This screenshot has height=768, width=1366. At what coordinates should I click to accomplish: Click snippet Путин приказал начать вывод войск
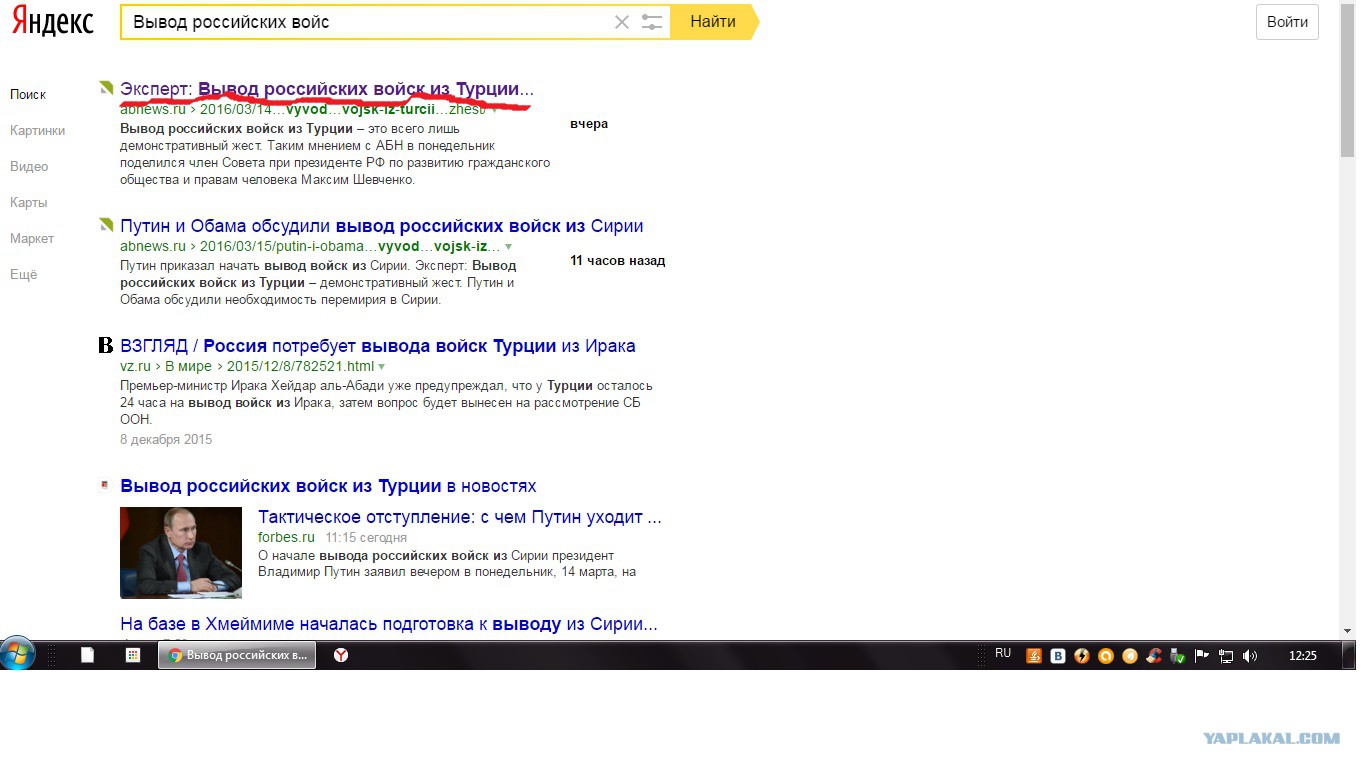tap(318, 282)
